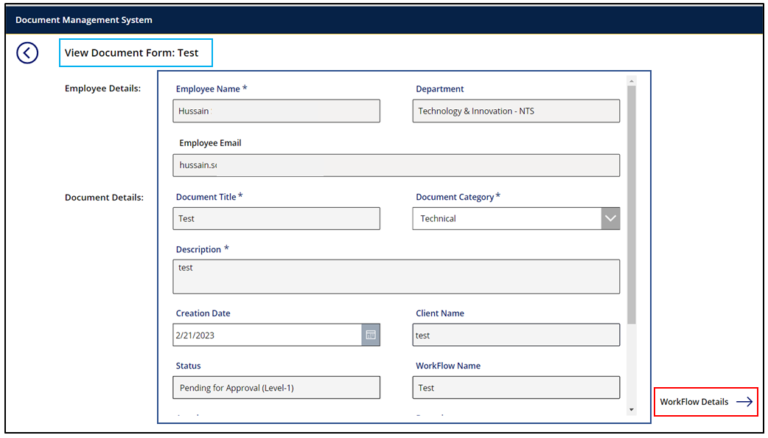Click the Employee Email field
768x438 pixels.
tap(396, 166)
